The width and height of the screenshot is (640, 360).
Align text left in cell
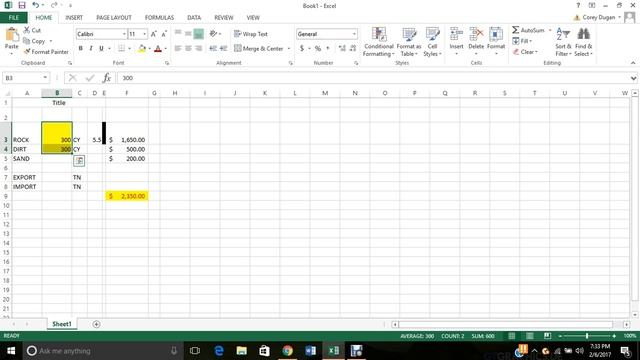click(x=178, y=49)
